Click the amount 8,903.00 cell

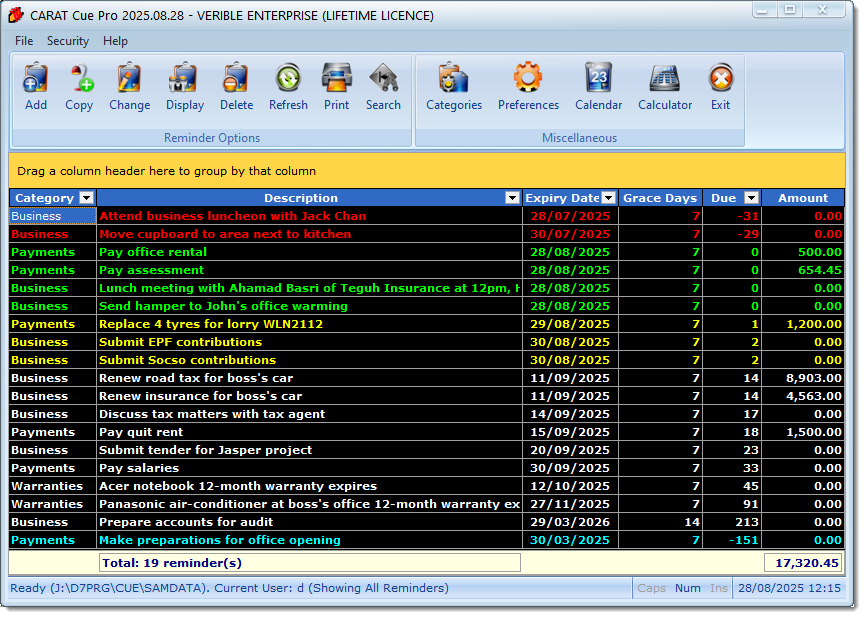[803, 378]
